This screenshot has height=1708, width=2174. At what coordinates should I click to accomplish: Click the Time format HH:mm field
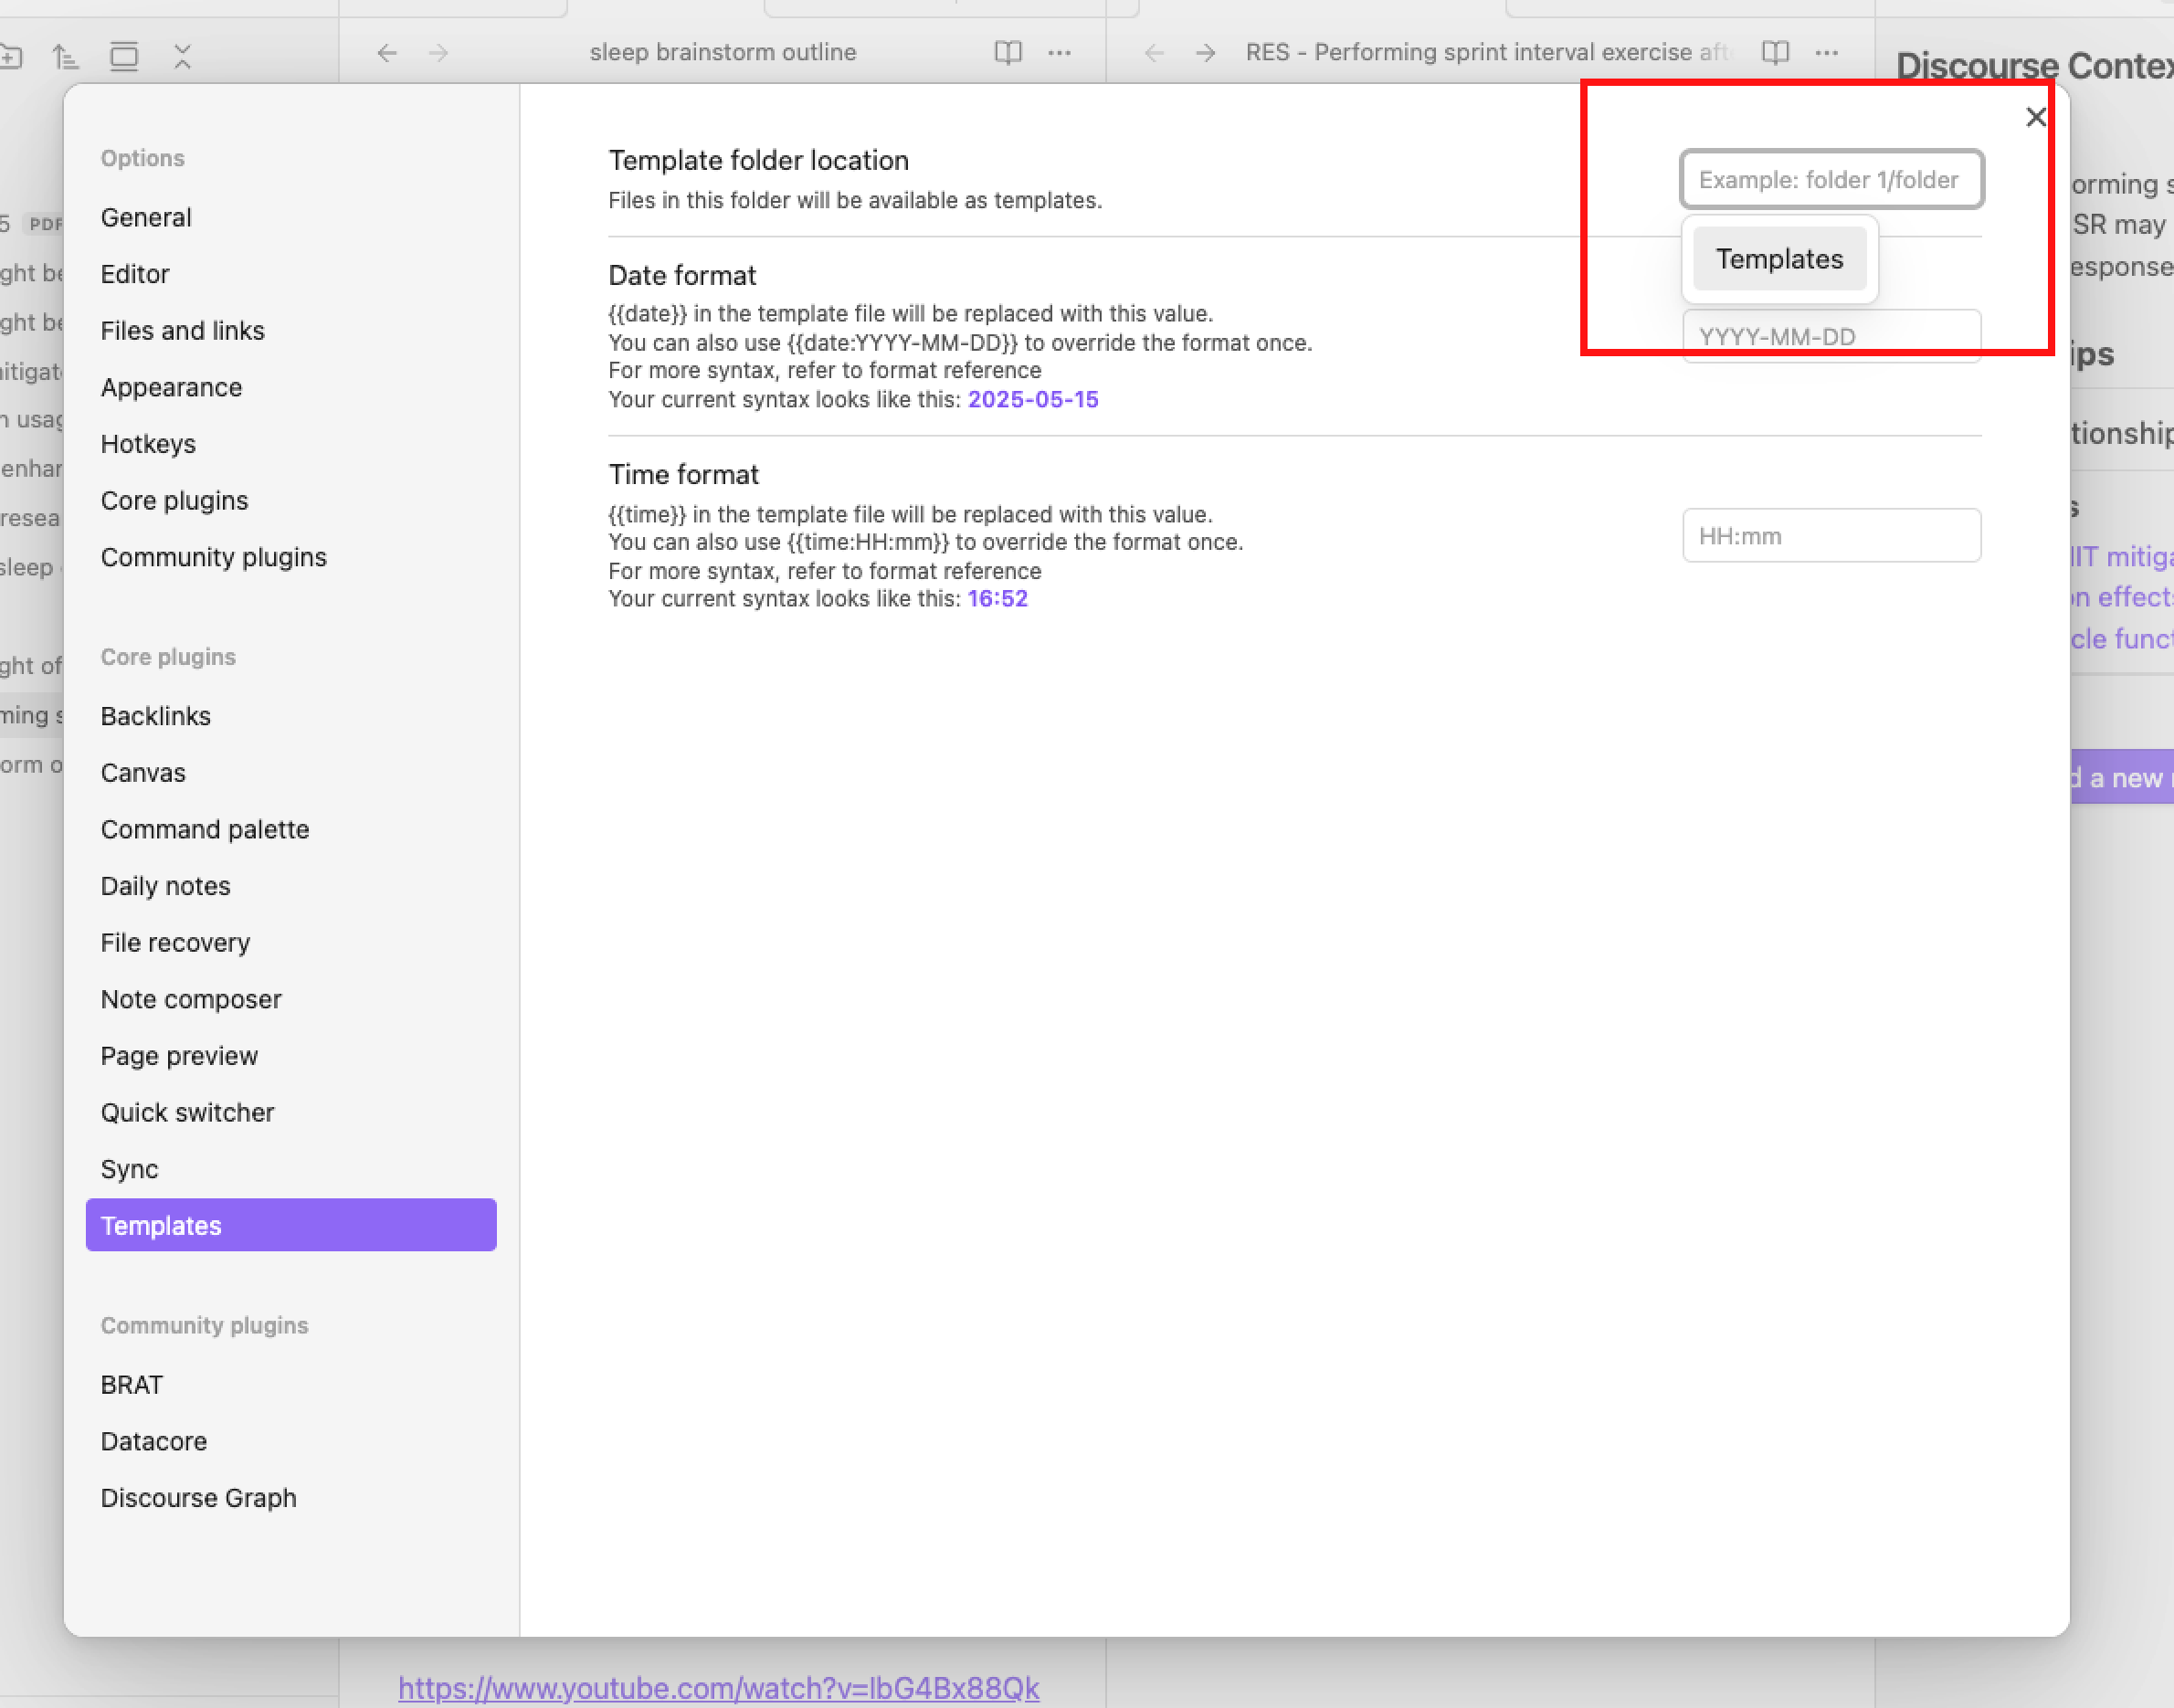point(1830,536)
